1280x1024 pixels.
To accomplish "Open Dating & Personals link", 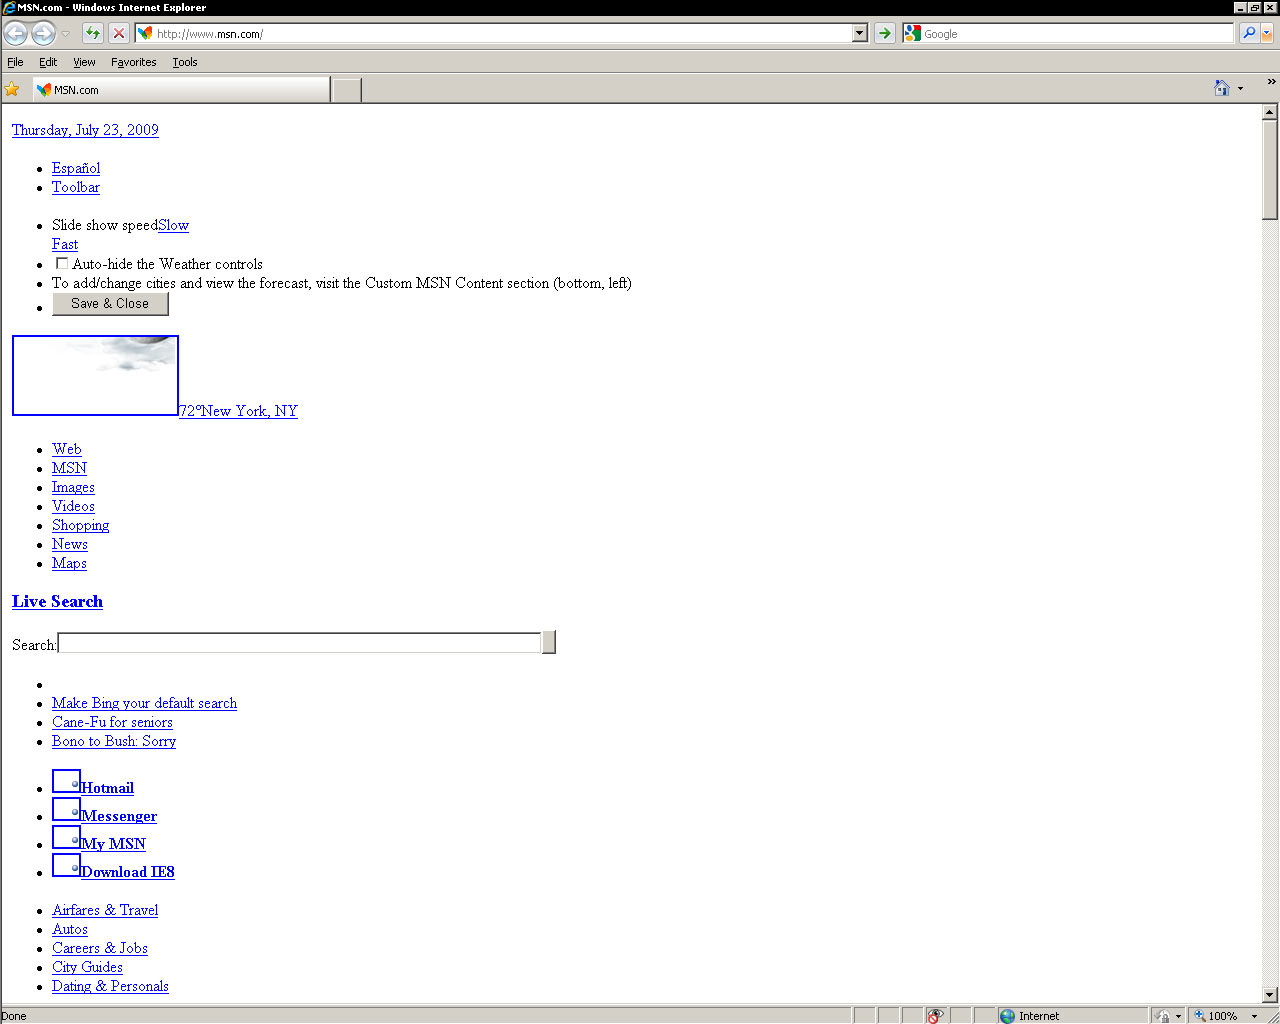I will coord(110,986).
